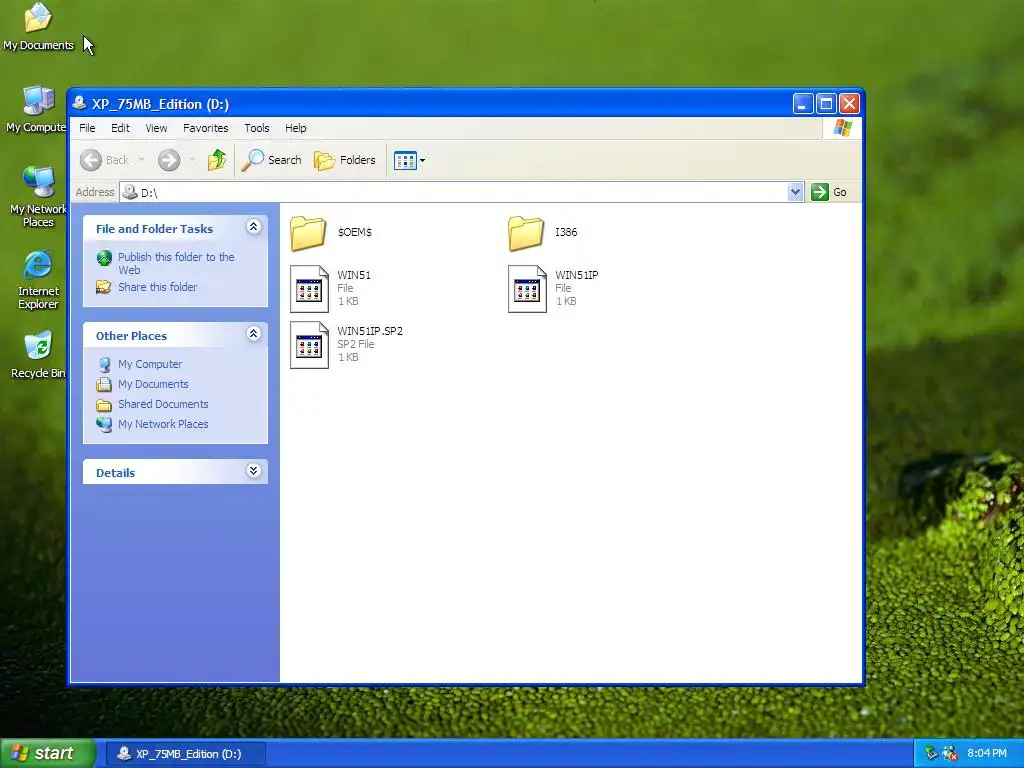The height and width of the screenshot is (768, 1024).
Task: Click the XP_75MB_Edition taskbar button
Action: coord(185,754)
